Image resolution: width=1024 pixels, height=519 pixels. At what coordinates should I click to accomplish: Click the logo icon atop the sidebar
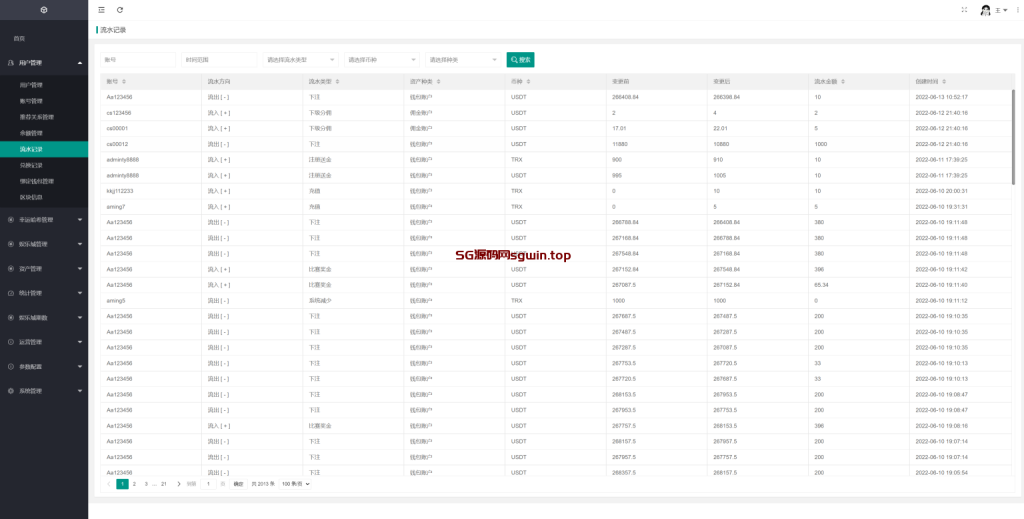[x=44, y=10]
